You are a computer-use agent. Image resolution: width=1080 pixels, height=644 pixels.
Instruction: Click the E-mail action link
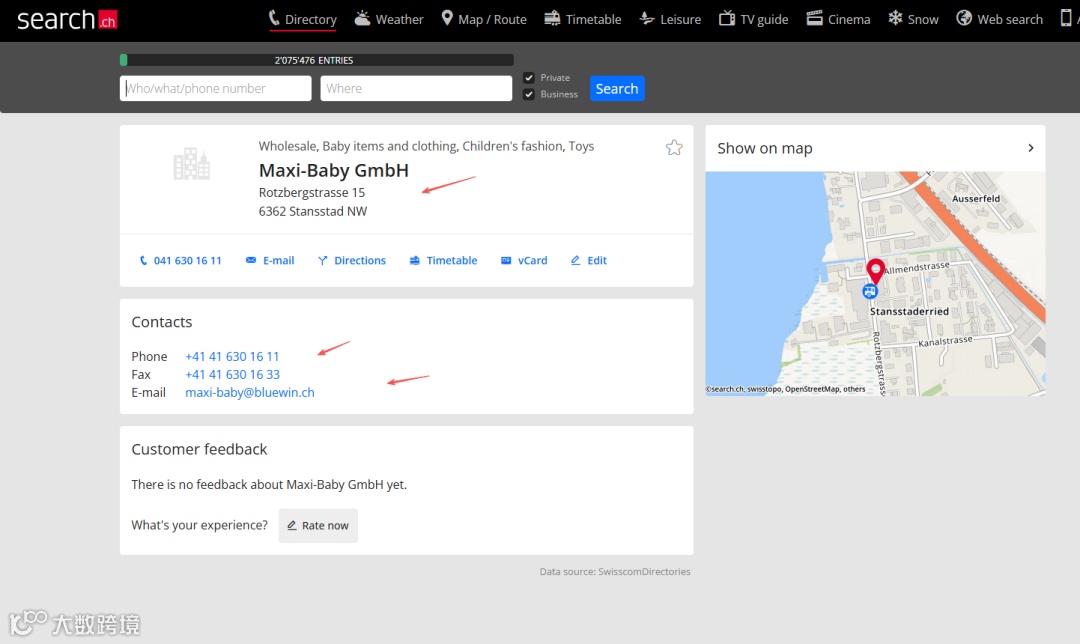[x=270, y=260]
